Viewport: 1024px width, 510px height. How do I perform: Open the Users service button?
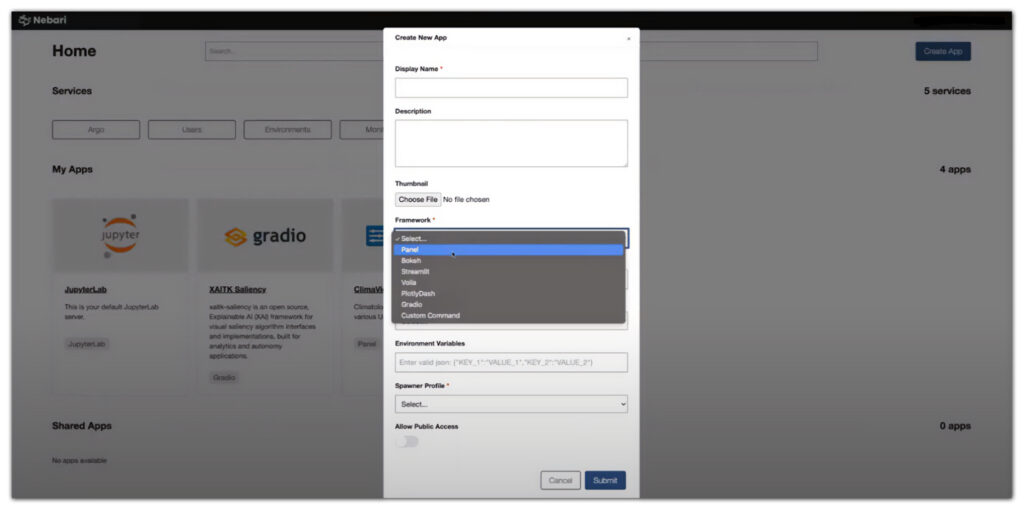pyautogui.click(x=192, y=130)
